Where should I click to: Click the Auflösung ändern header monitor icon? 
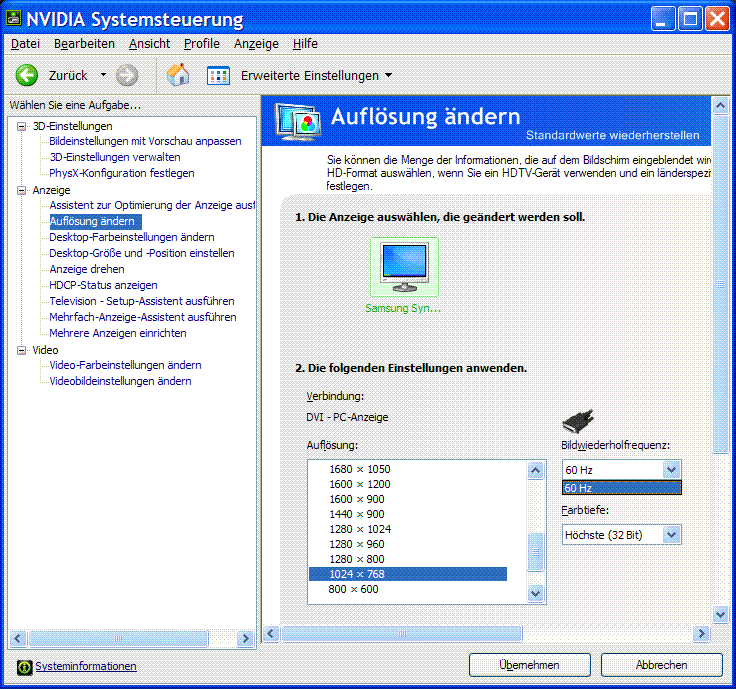pos(298,122)
